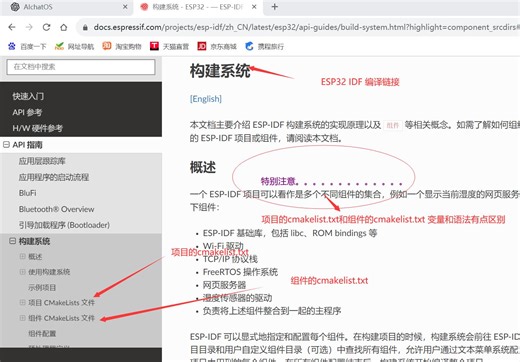520x362 pixels.
Task: Open the 京东商城 bookmark
Action: [x=217, y=46]
